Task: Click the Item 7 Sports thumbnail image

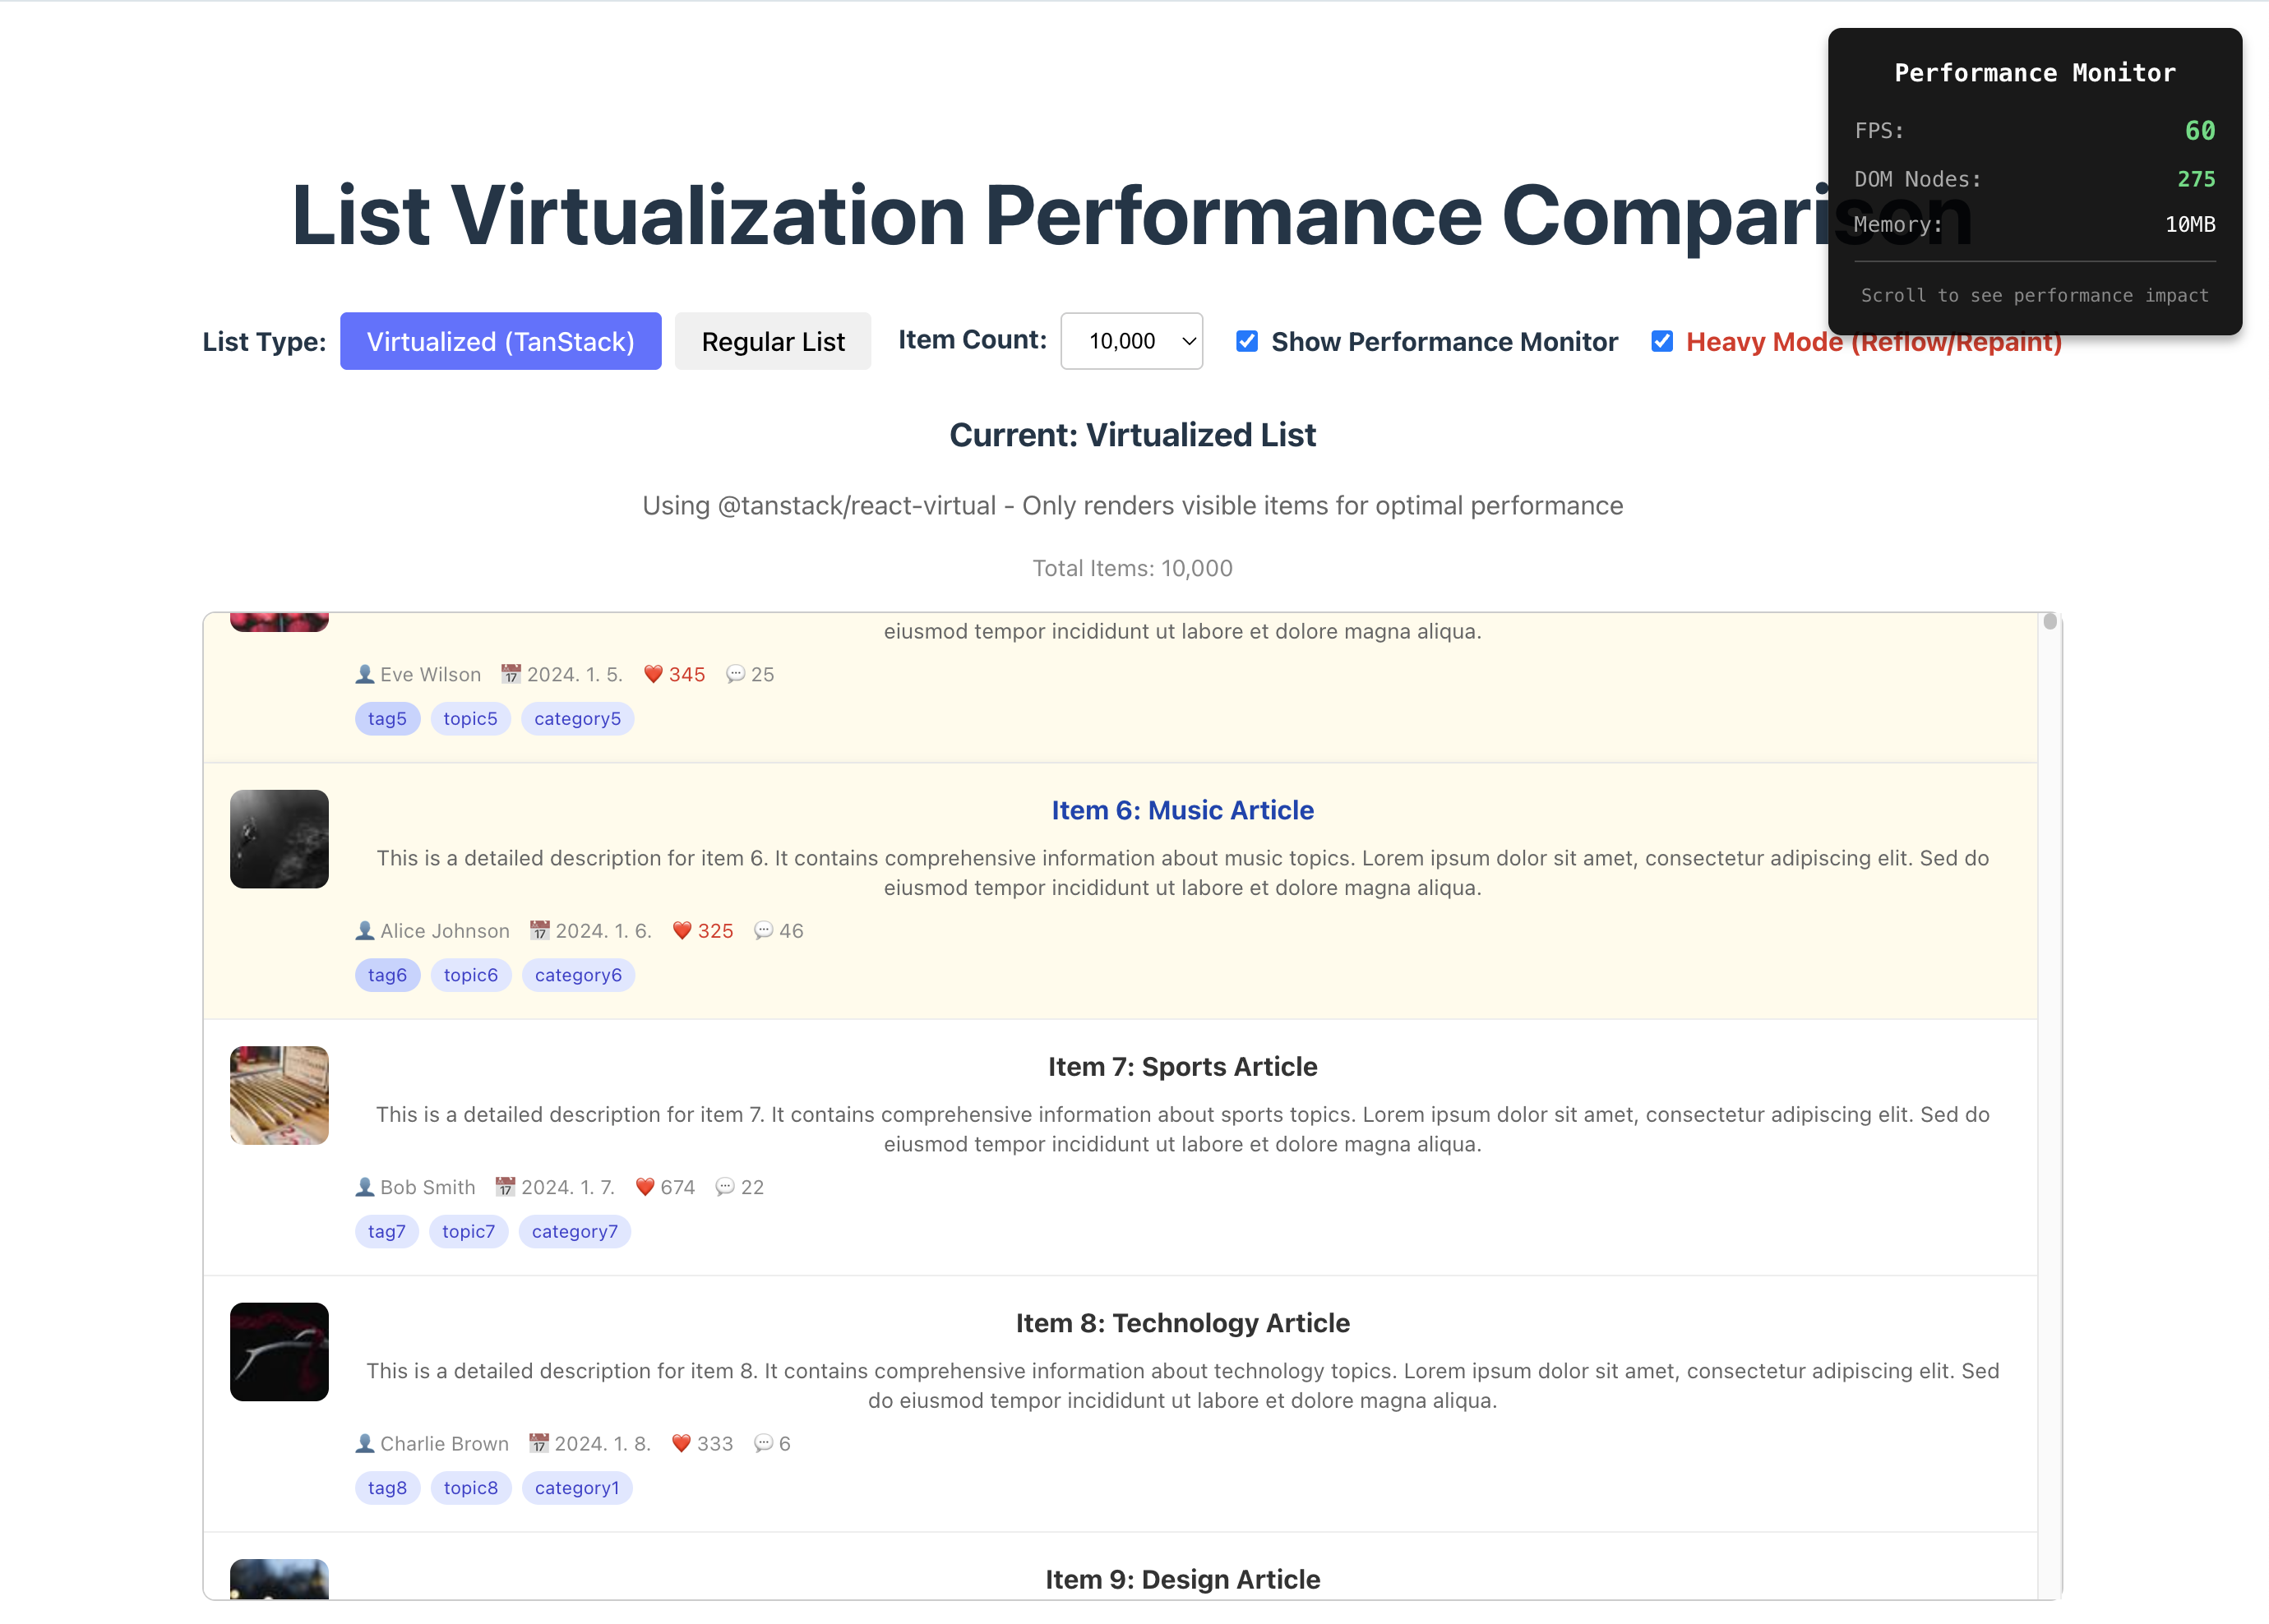Action: pos(279,1095)
